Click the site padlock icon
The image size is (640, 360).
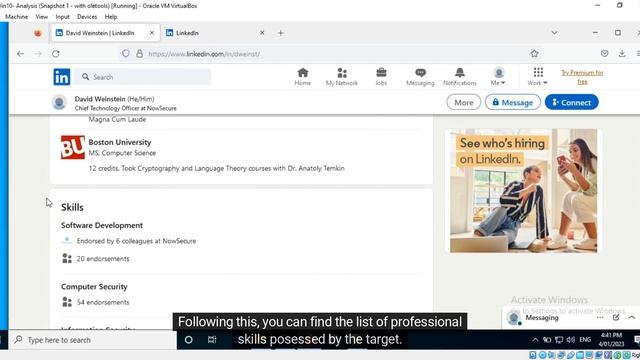[x=140, y=53]
